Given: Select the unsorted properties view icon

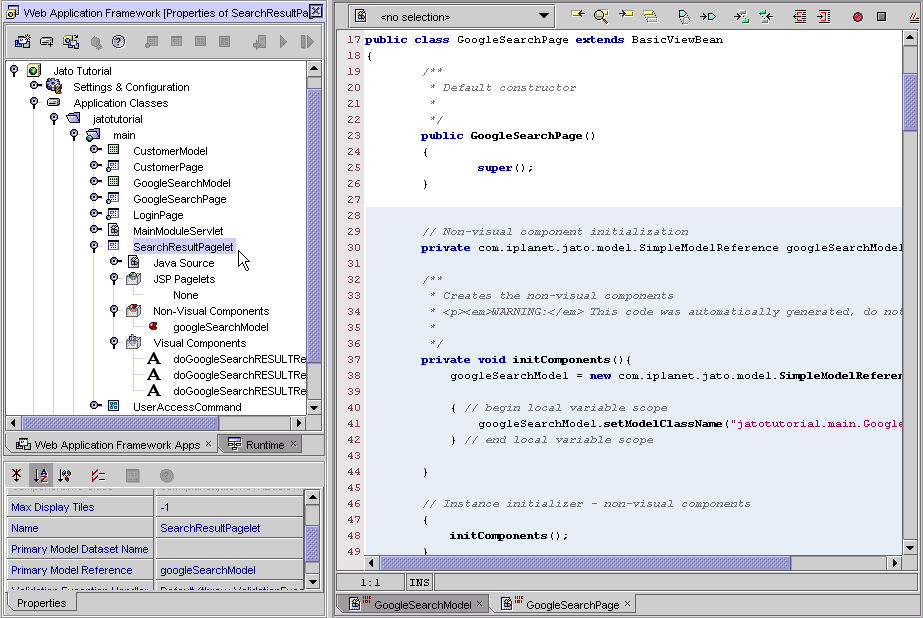Looking at the screenshot, I should (16, 476).
